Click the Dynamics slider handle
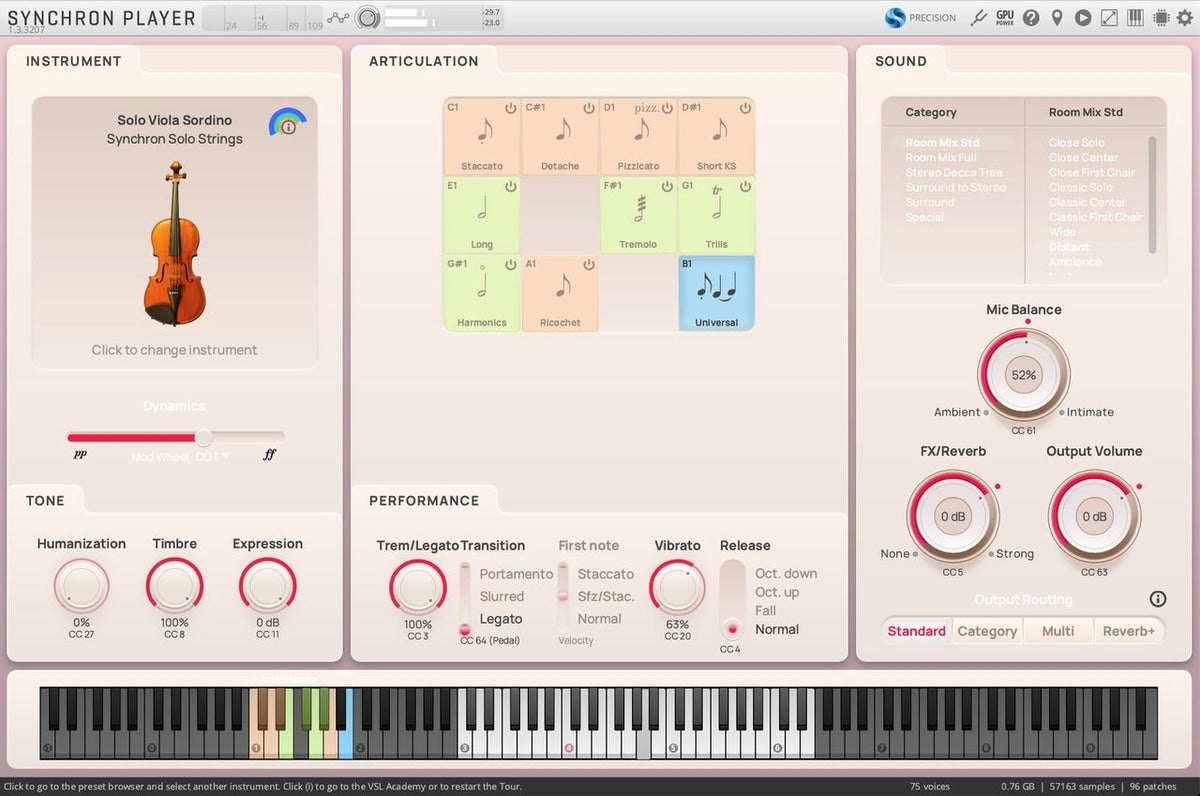 (x=203, y=437)
